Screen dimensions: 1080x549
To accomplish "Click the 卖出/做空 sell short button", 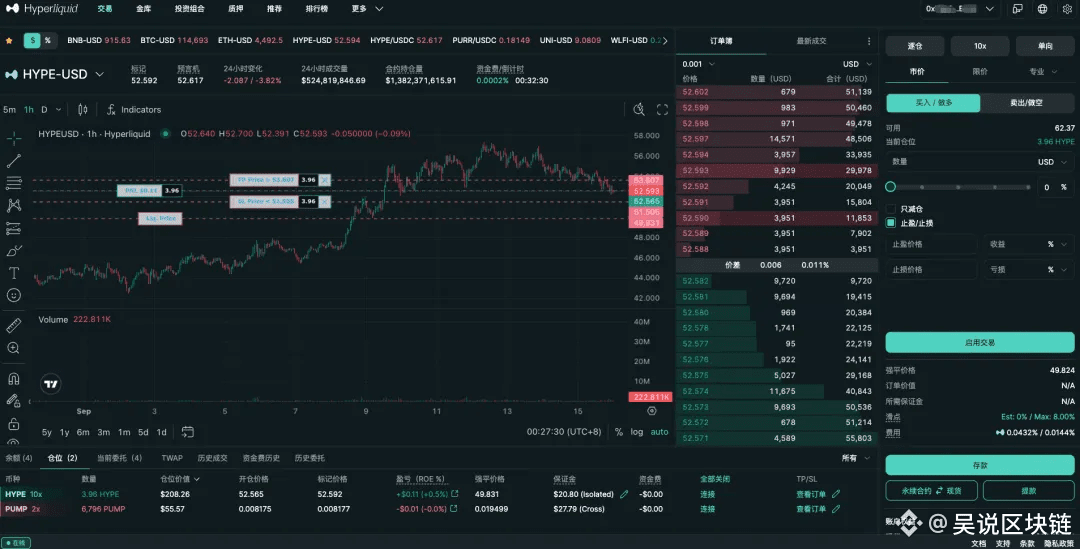I will point(1027,103).
